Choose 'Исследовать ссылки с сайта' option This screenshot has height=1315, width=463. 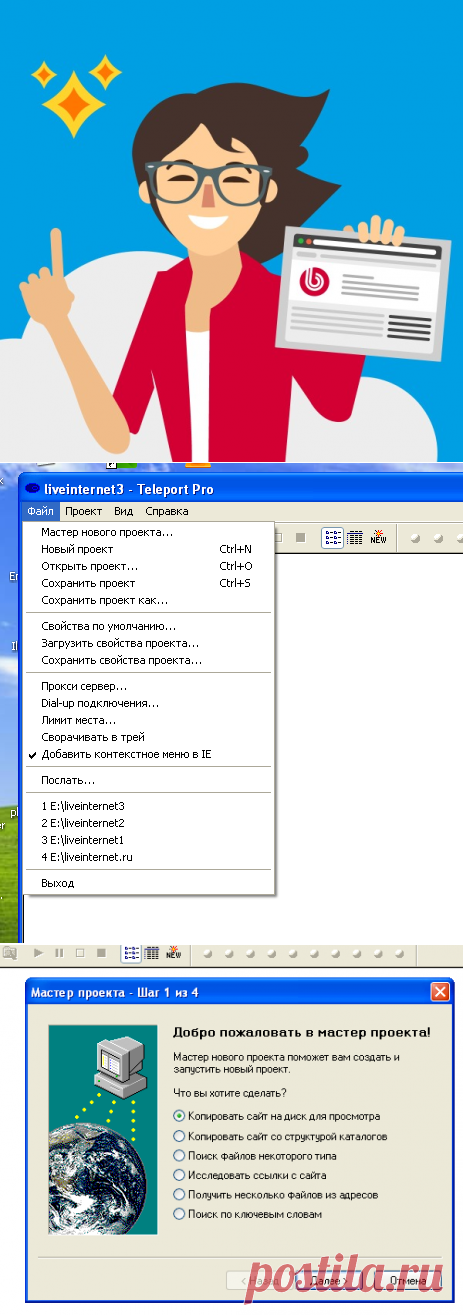(x=249, y=1175)
